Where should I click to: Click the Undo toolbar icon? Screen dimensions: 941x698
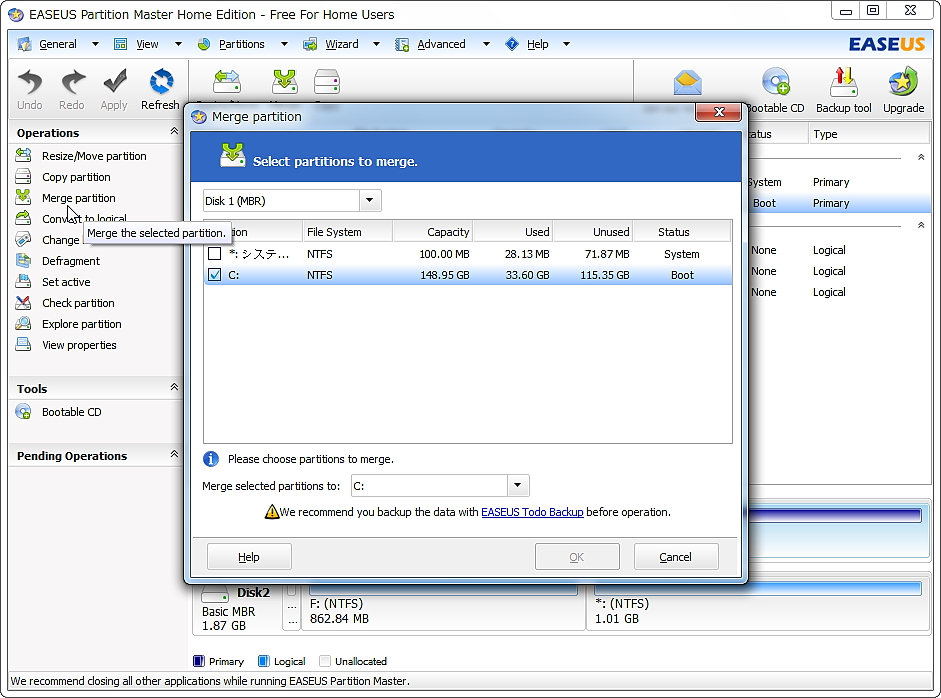pos(29,82)
